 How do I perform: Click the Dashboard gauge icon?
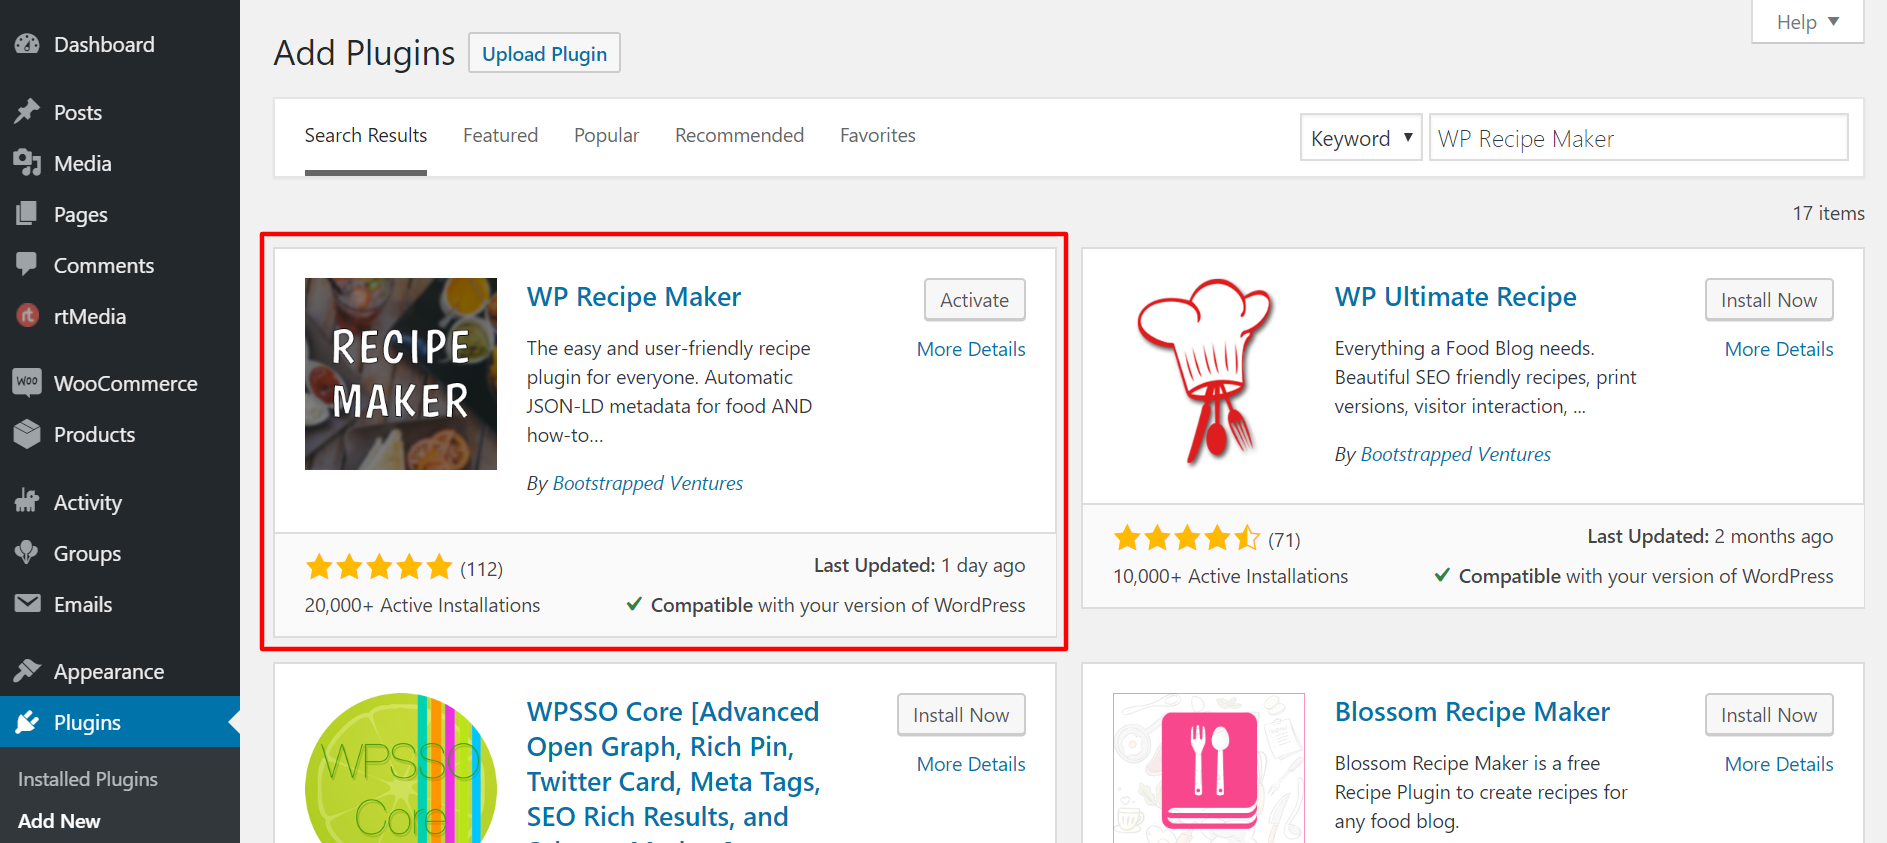coord(27,44)
